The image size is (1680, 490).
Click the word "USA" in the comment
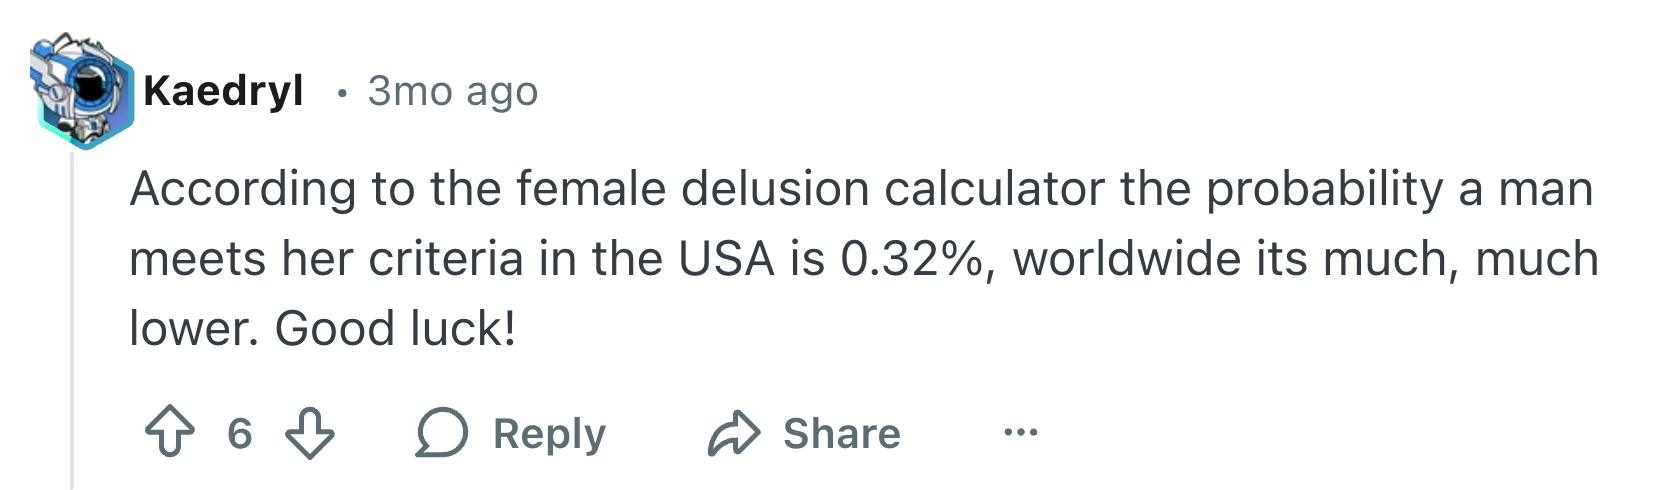click(x=726, y=259)
